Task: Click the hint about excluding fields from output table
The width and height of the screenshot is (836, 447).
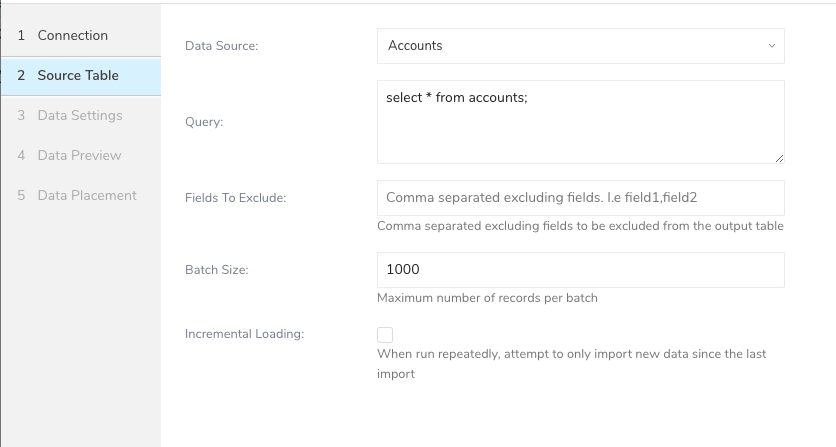Action: pos(580,226)
